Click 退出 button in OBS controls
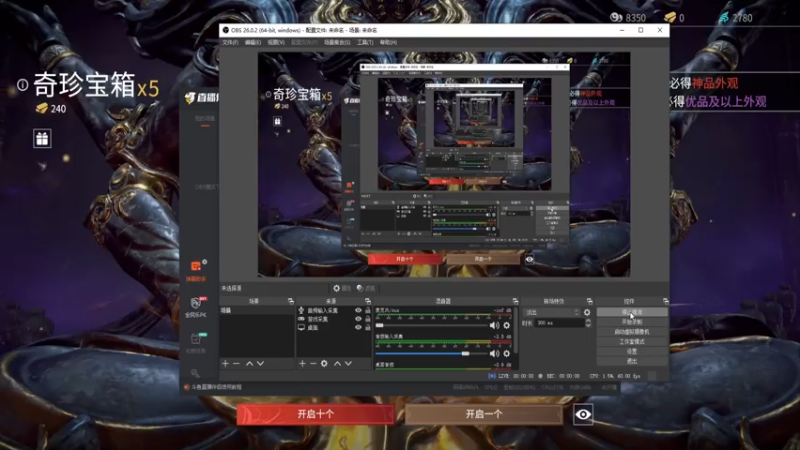 click(632, 361)
